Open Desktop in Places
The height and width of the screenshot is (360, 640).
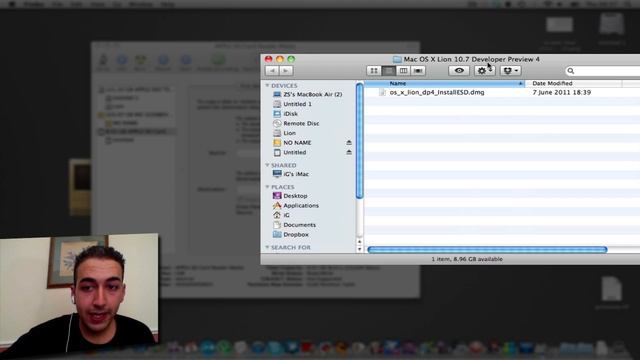pyautogui.click(x=290, y=196)
